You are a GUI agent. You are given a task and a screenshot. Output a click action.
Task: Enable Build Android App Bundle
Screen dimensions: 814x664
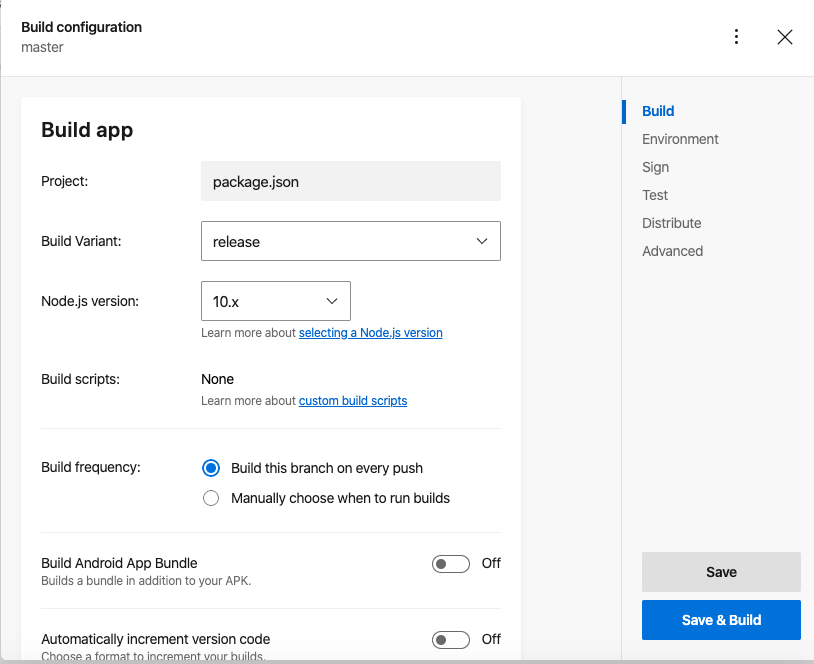pyautogui.click(x=450, y=563)
